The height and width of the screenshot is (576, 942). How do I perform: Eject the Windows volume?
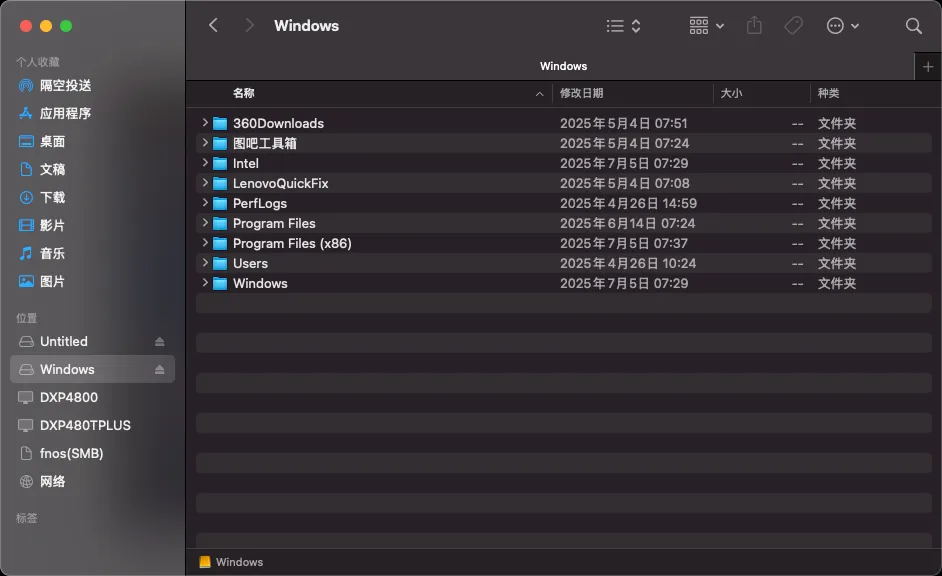(159, 369)
